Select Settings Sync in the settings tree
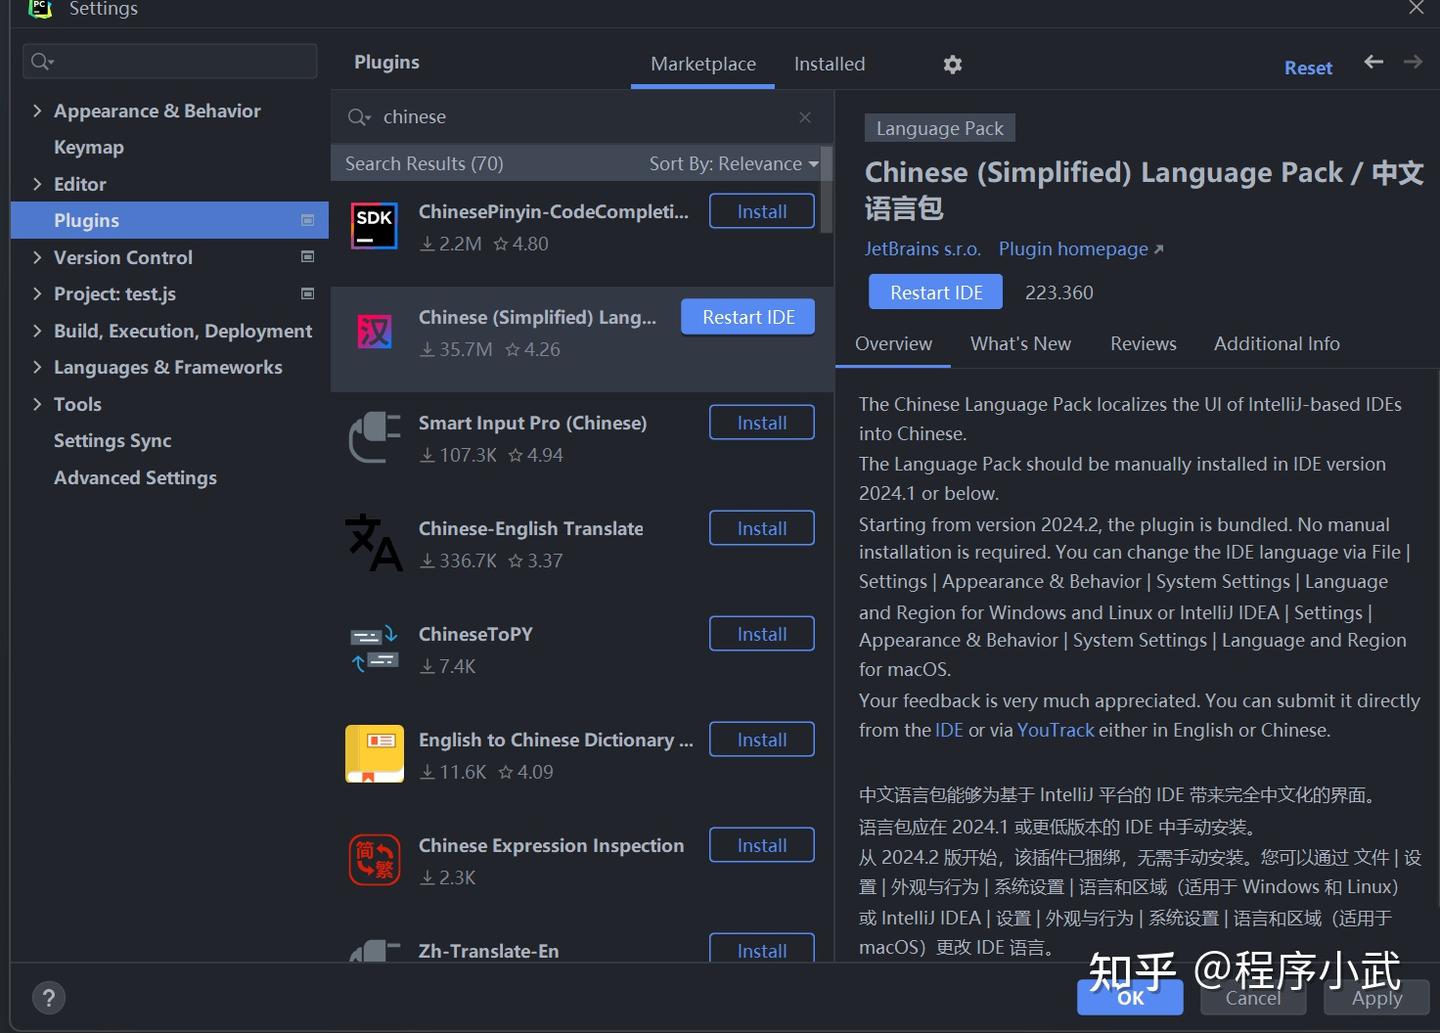This screenshot has width=1440, height=1033. [x=112, y=440]
